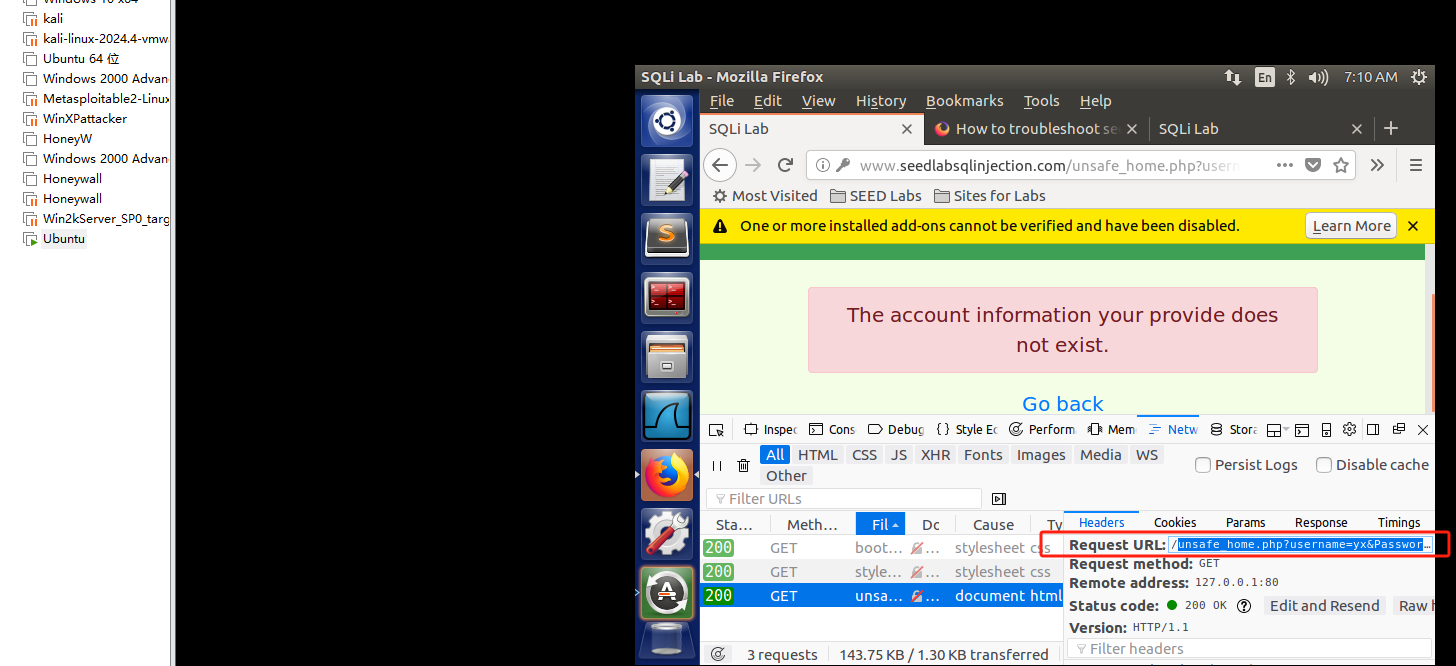Image resolution: width=1456 pixels, height=666 pixels.
Task: Click the Filter URLs input
Action: coord(844,499)
